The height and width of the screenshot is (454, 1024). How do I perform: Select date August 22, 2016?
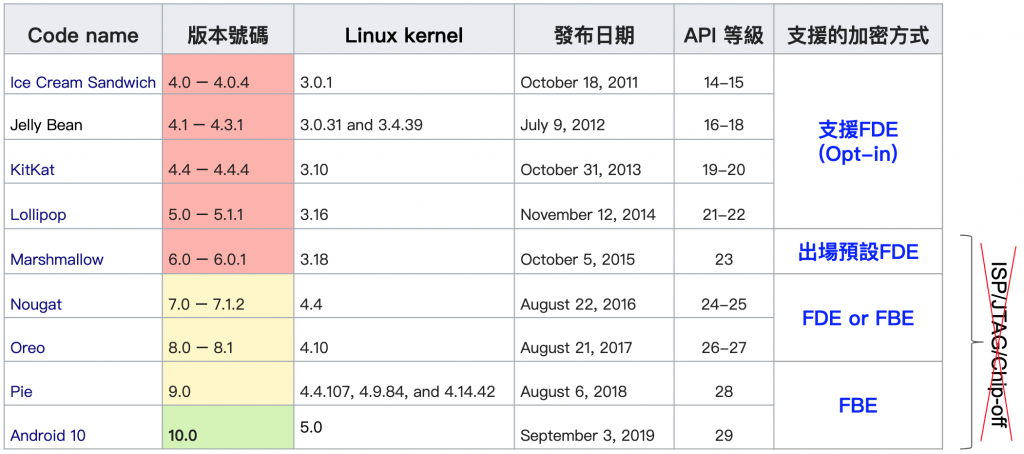594,296
